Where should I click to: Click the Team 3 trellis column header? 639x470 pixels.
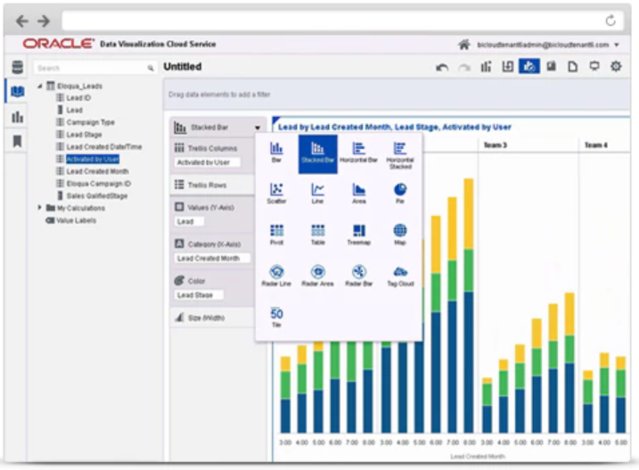pyautogui.click(x=495, y=145)
